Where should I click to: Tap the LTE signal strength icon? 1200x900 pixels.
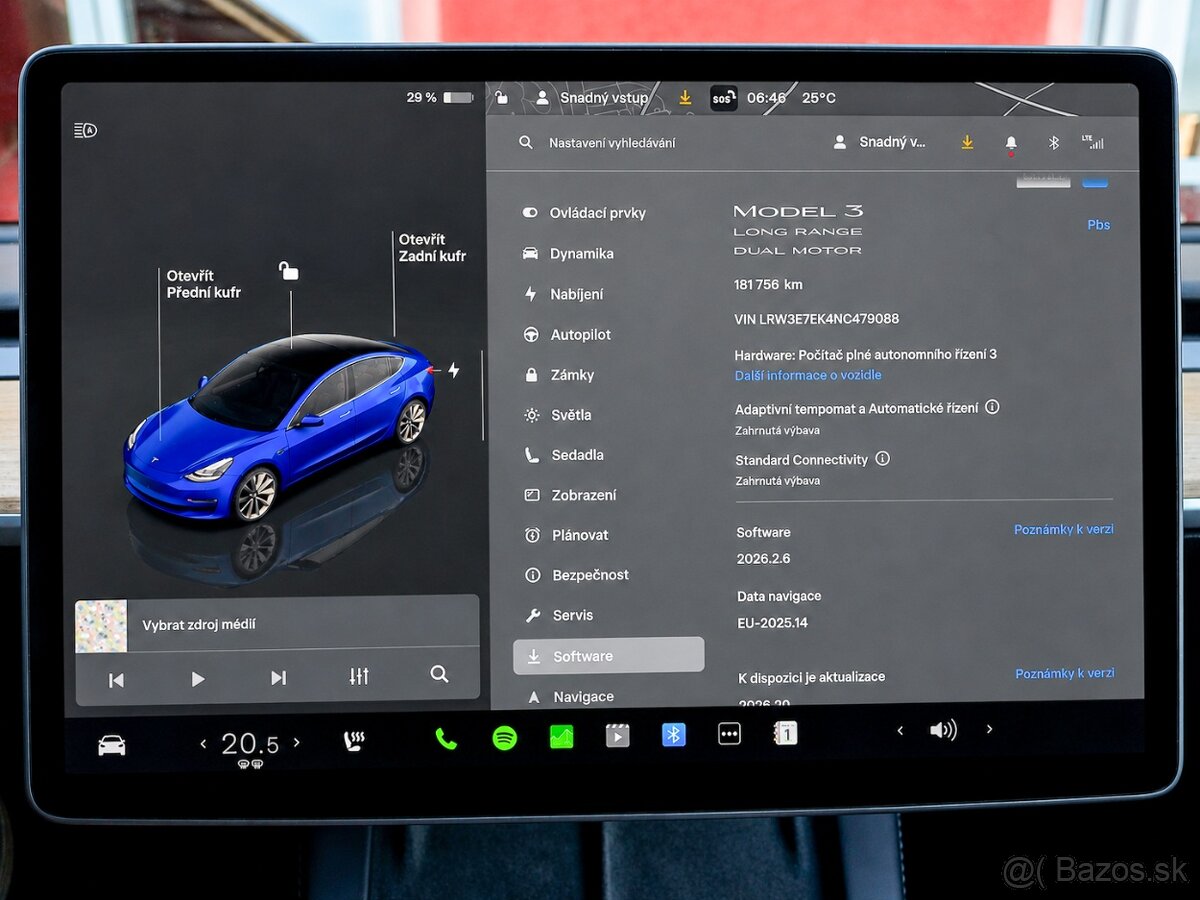tap(1093, 142)
